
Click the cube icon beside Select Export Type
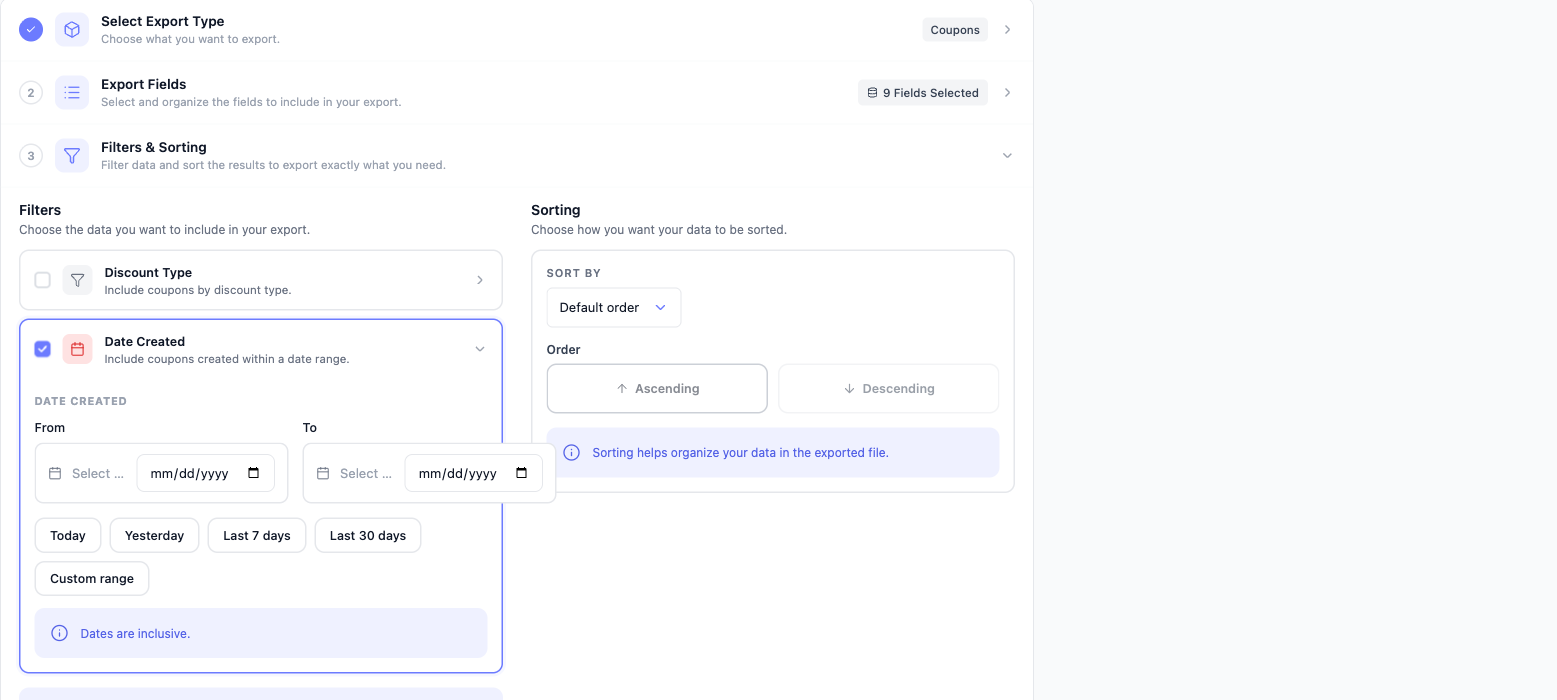[72, 30]
